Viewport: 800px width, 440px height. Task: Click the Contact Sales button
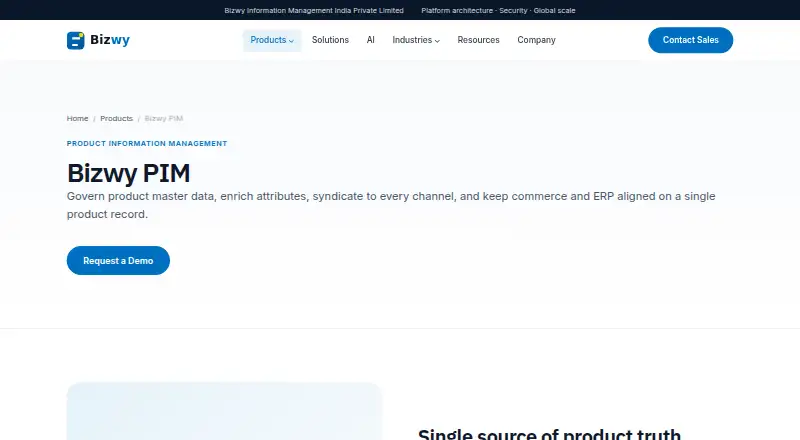(x=690, y=40)
